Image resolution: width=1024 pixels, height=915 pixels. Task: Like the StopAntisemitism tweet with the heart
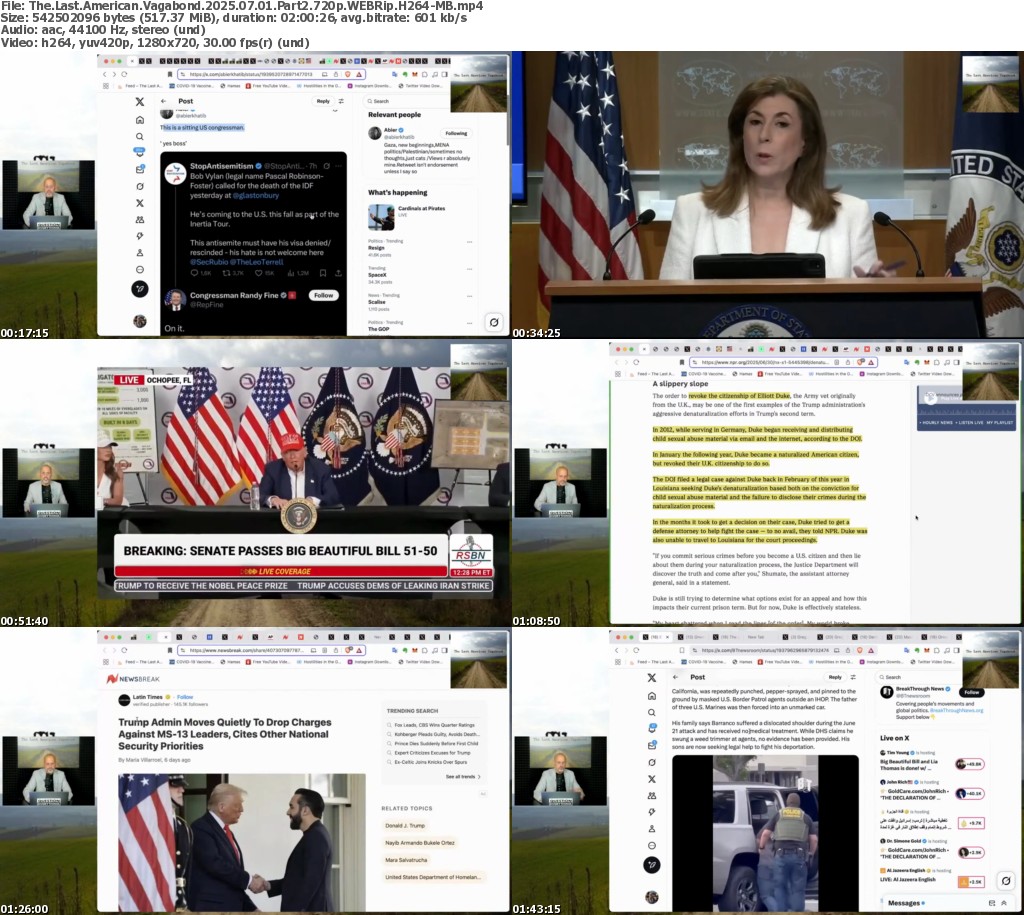point(259,273)
